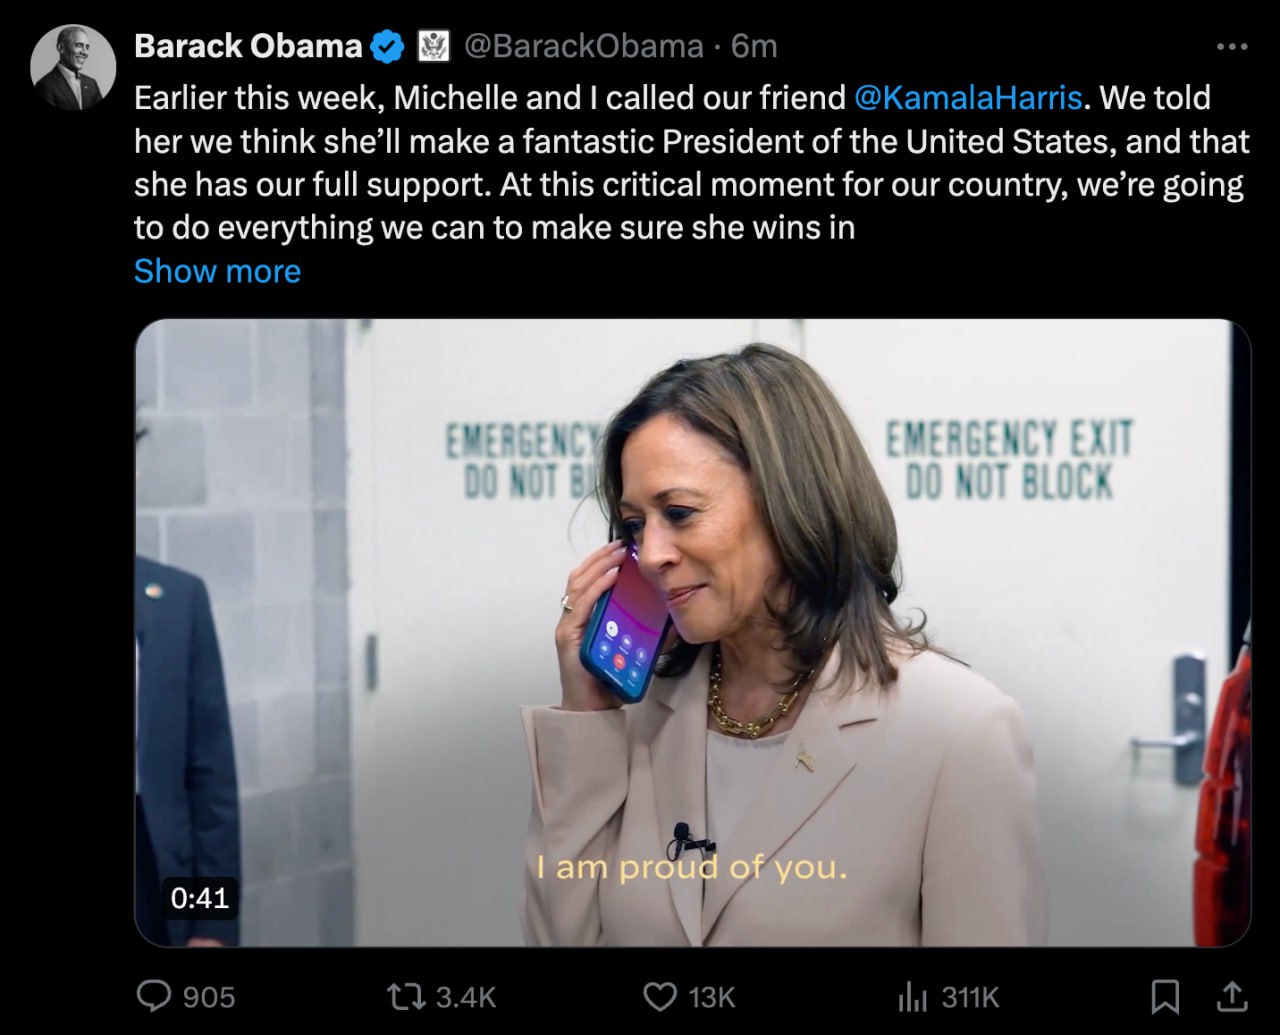The image size is (1280, 1035).
Task: Open the @BarackObama handle link
Action: tap(584, 46)
